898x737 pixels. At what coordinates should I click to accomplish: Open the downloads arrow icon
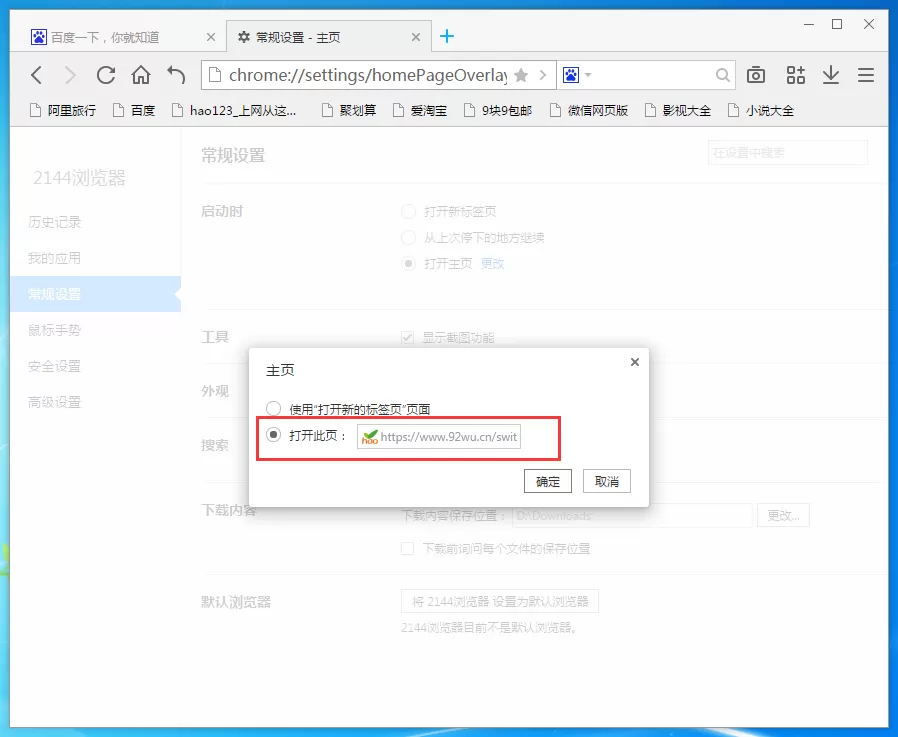tap(831, 75)
